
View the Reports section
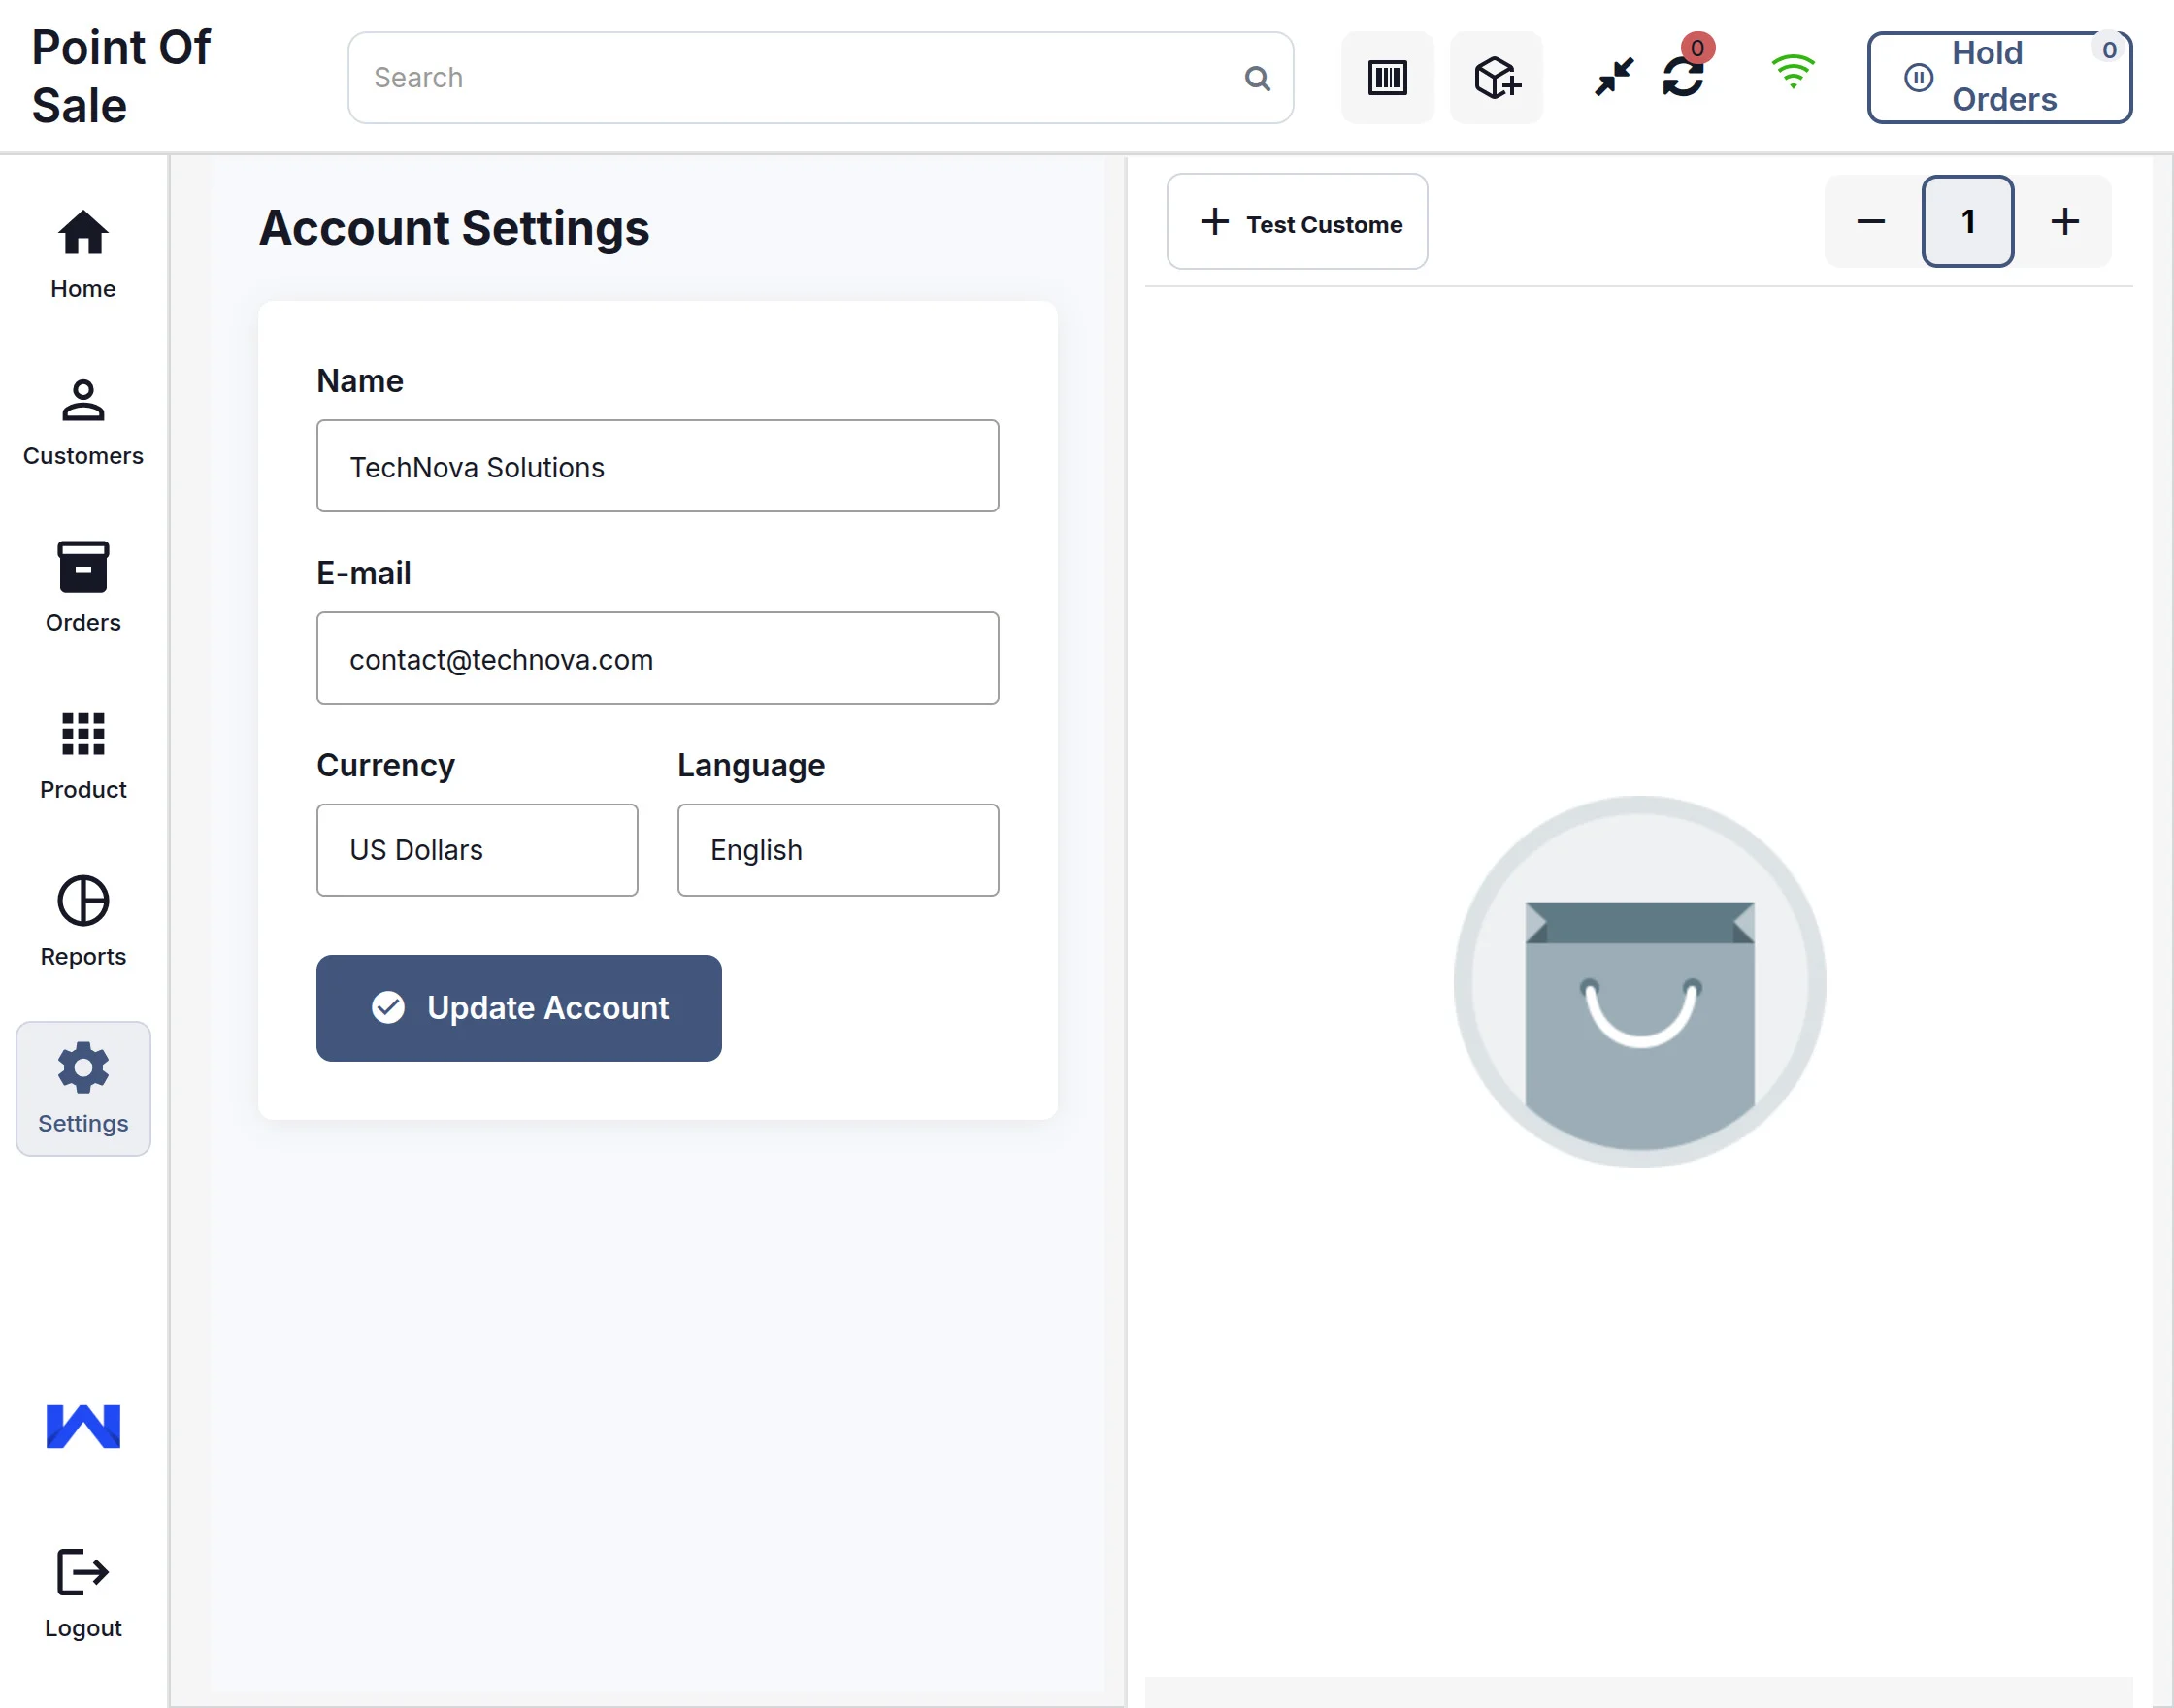click(x=83, y=921)
